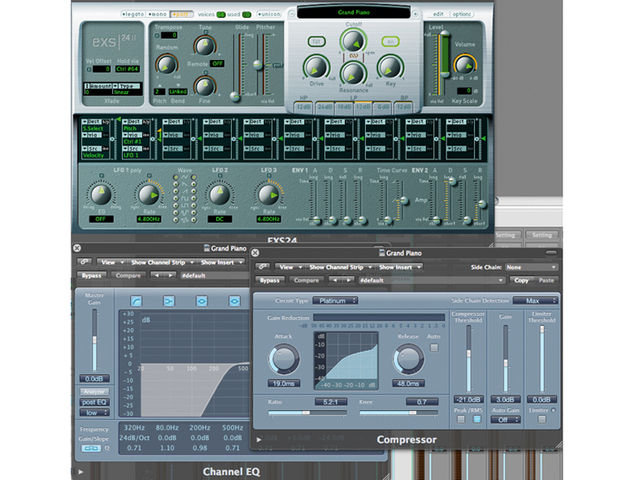Click the LFO 1 Rate knob
Viewport: 640px width, 480px height.
tap(149, 195)
